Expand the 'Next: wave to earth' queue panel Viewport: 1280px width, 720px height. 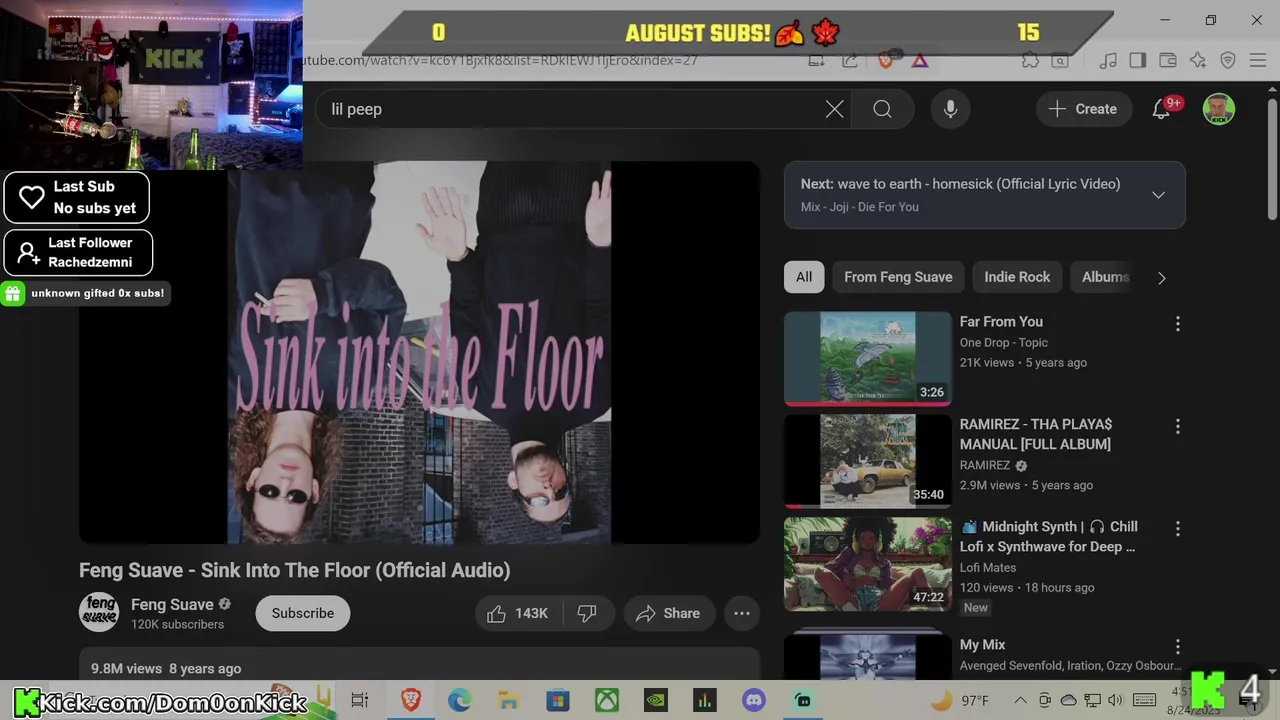pos(1158,195)
